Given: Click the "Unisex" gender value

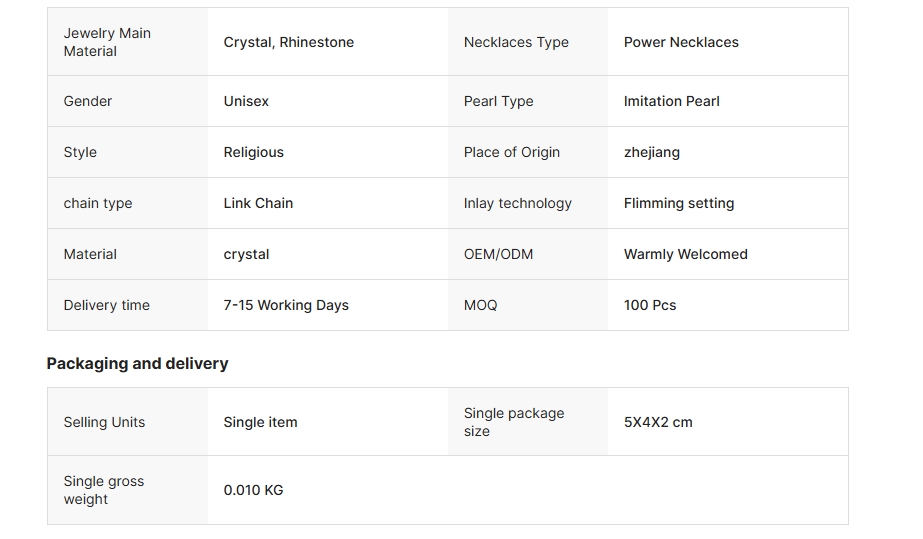Looking at the screenshot, I should pos(246,101).
